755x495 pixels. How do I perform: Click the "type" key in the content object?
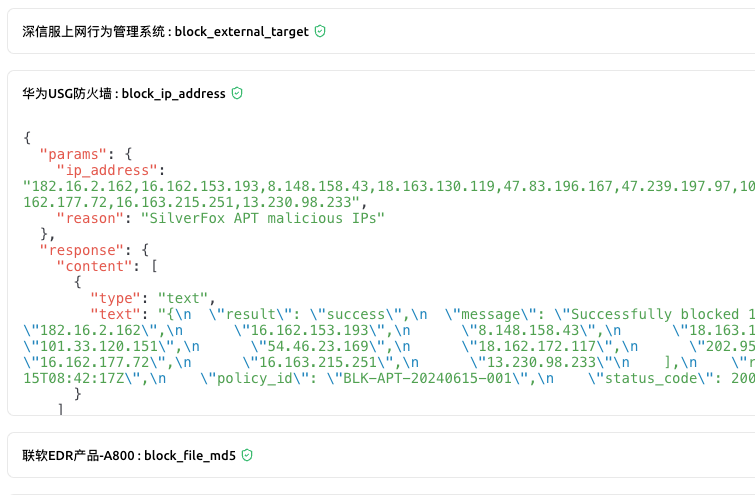pyautogui.click(x=115, y=299)
